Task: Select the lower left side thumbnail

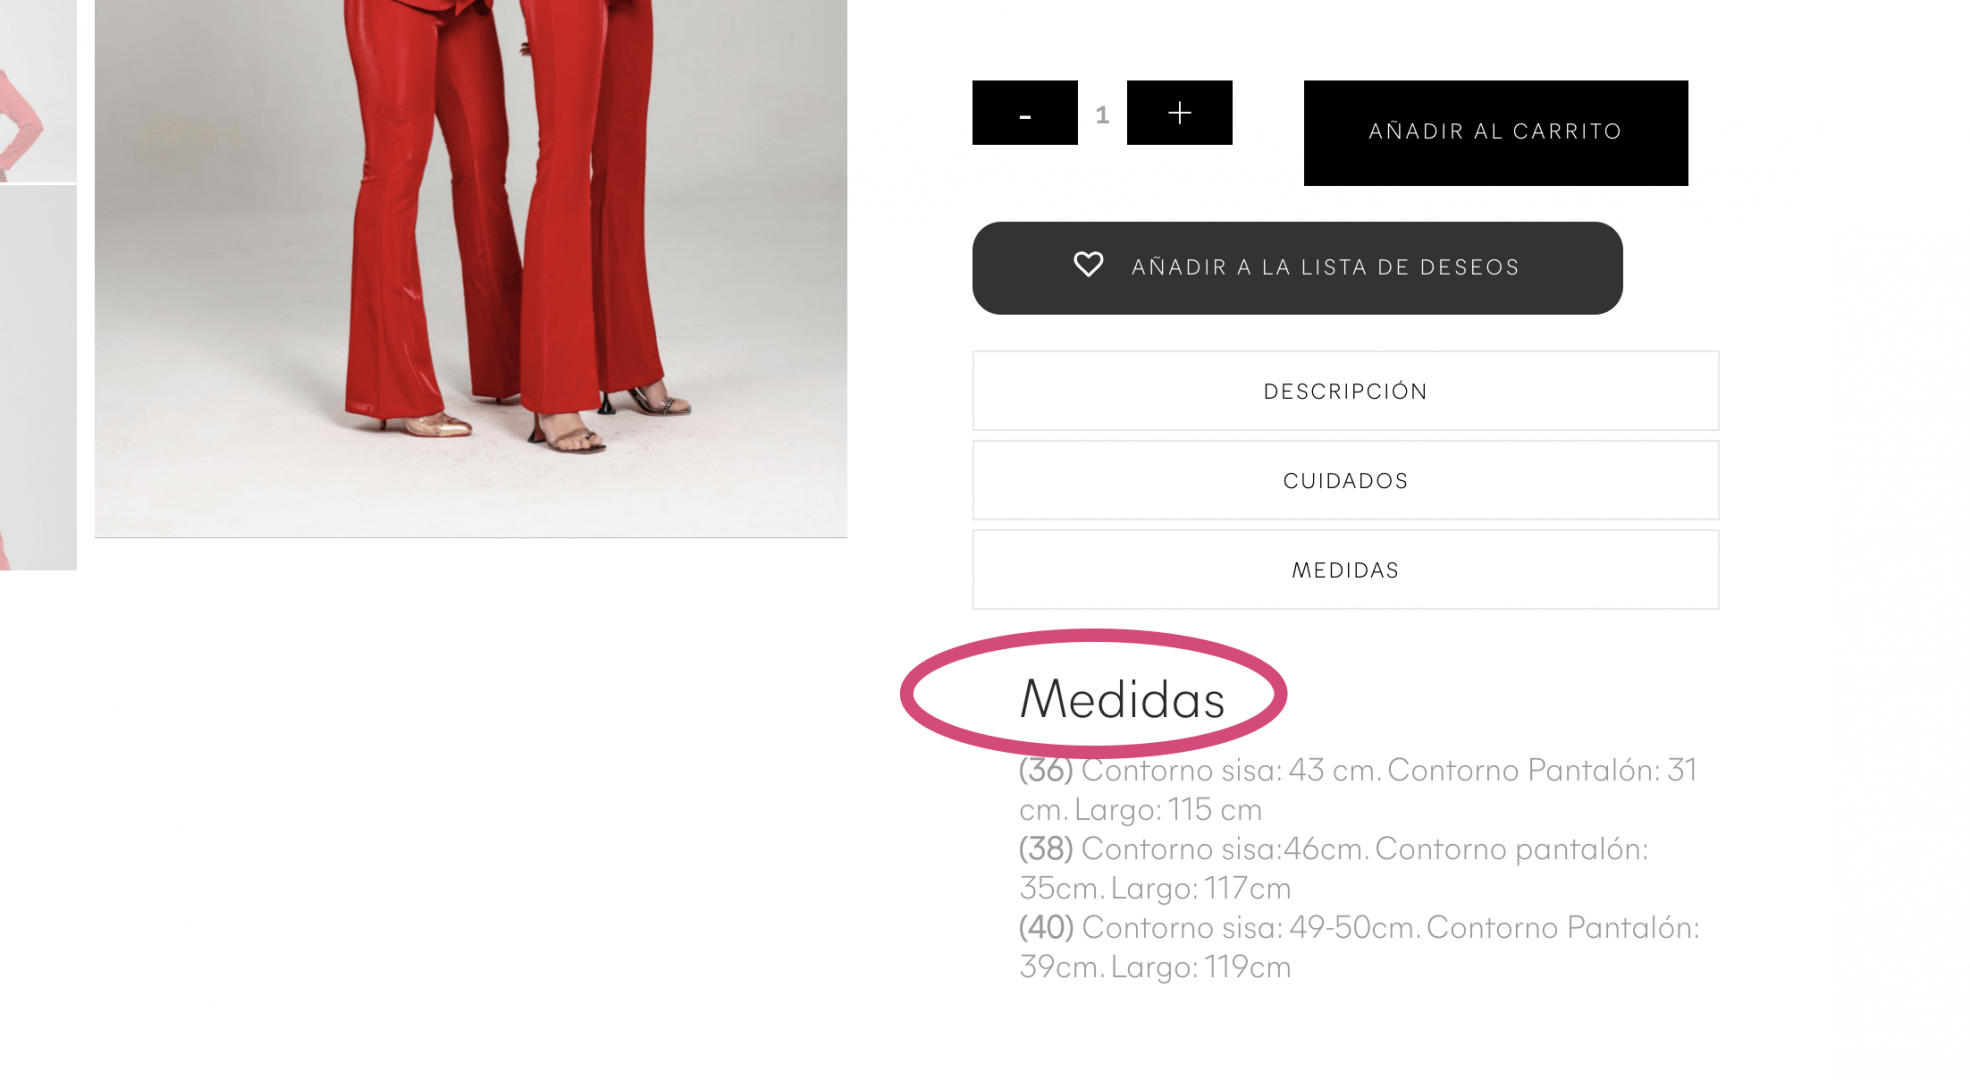Action: [38, 378]
